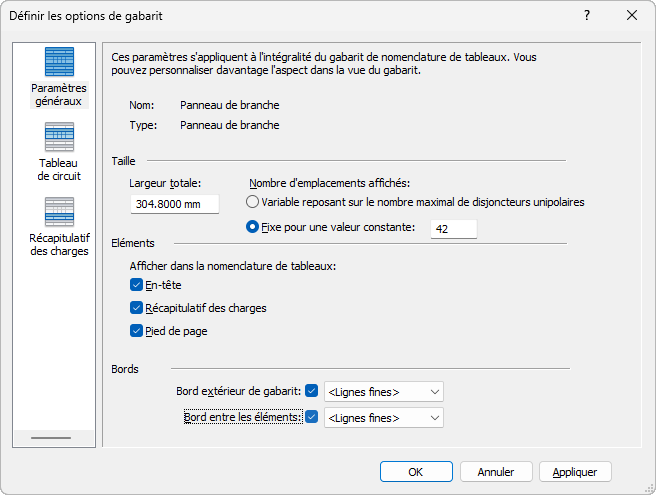Uncheck Récapitulatif des charges checkbox
The height and width of the screenshot is (495, 656).
[x=137, y=308]
